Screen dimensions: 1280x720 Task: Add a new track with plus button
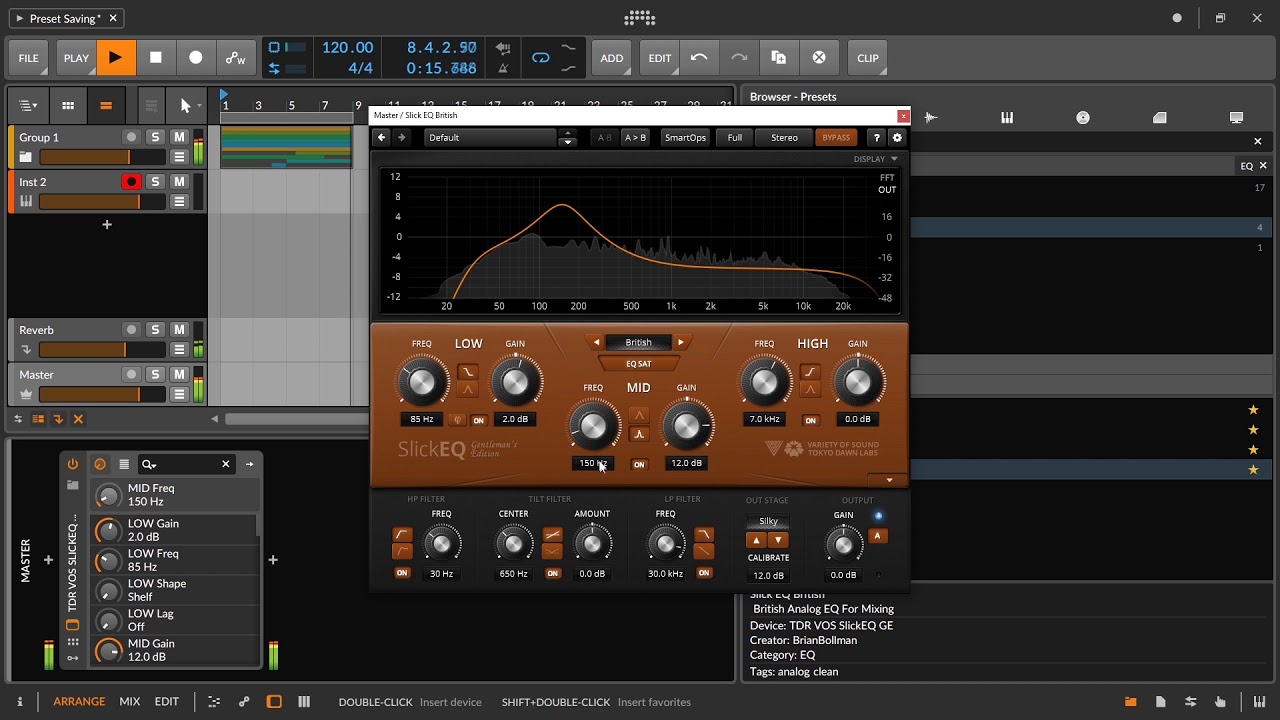point(107,225)
